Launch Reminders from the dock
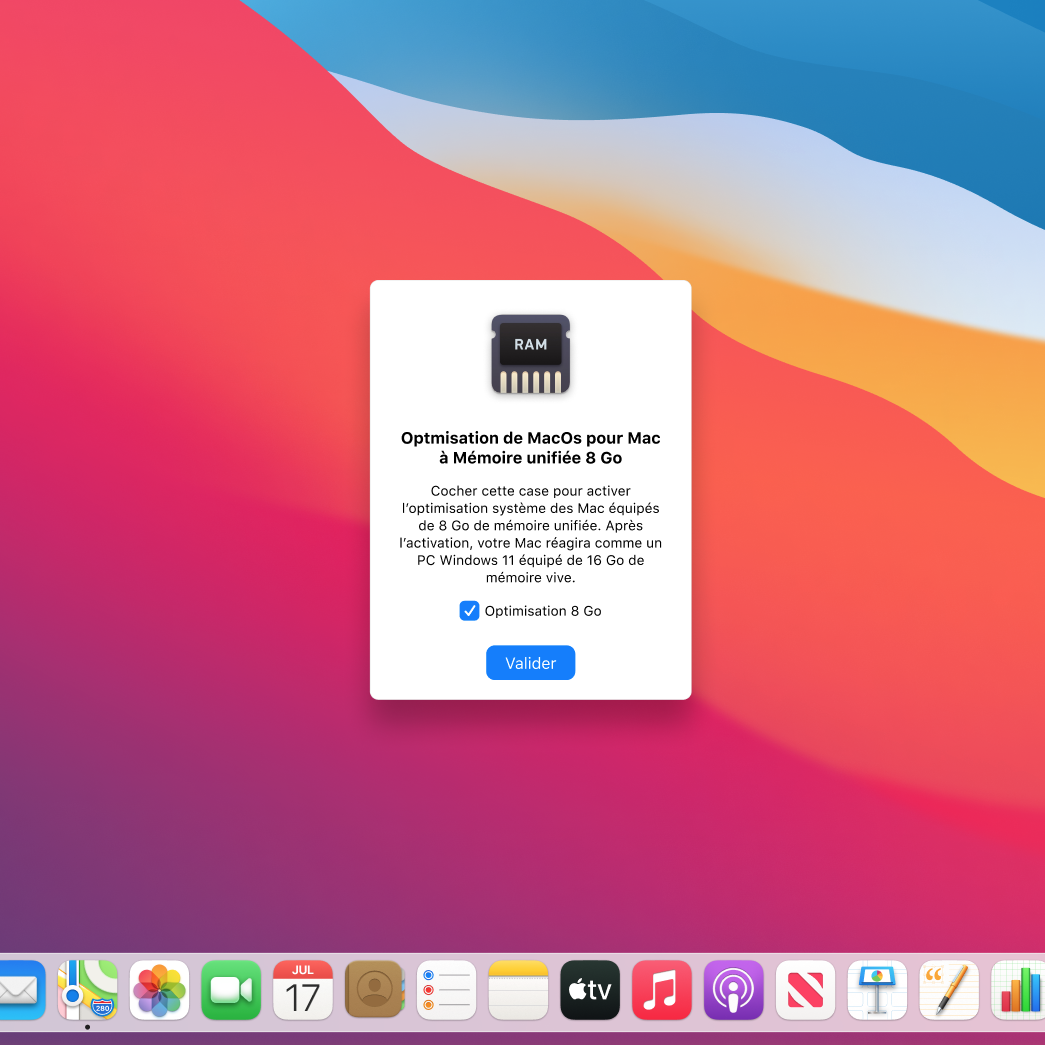Viewport: 1045px width, 1045px height. [x=446, y=990]
